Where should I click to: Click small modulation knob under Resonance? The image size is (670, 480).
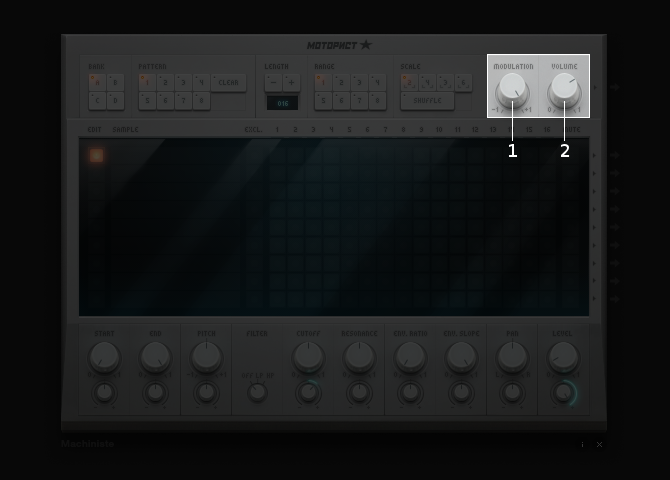tap(359, 392)
